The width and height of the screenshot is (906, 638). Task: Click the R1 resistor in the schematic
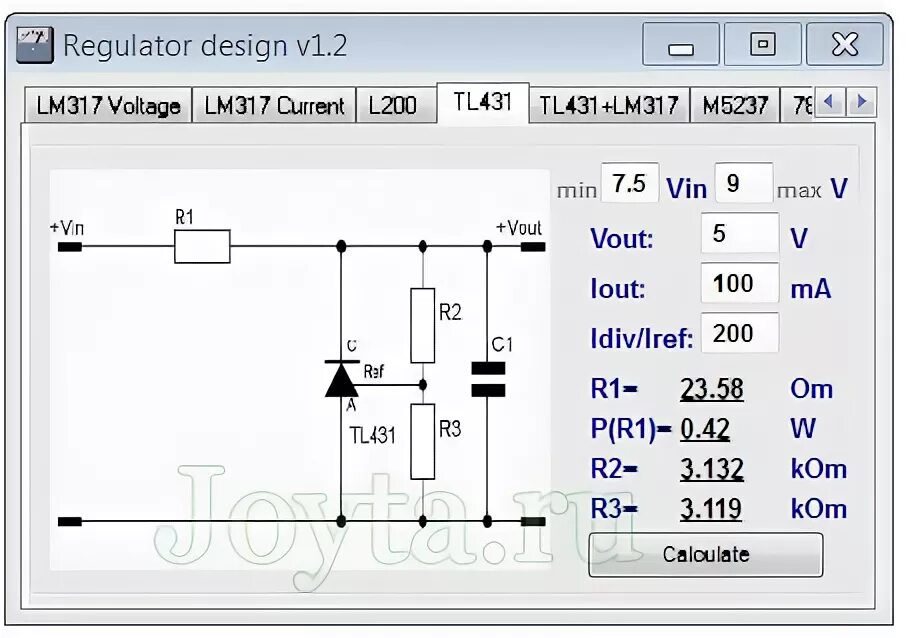(202, 246)
